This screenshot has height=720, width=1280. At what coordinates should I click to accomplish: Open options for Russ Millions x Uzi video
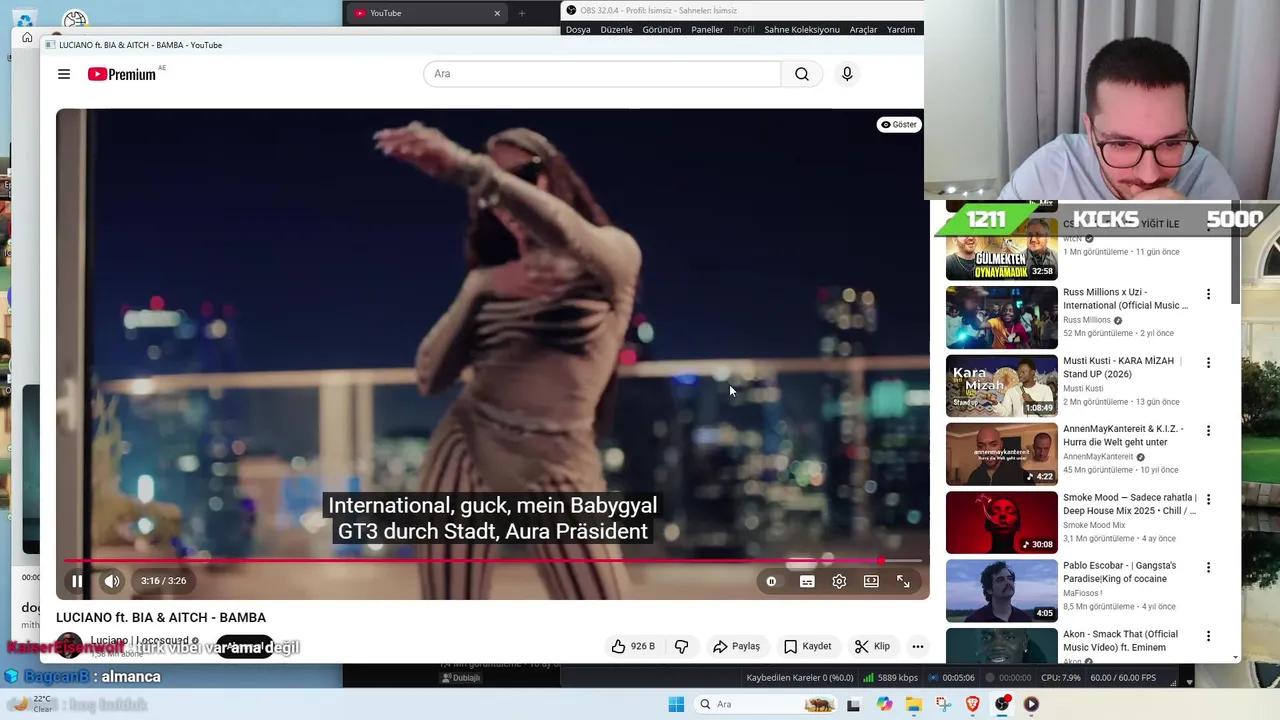click(1208, 294)
